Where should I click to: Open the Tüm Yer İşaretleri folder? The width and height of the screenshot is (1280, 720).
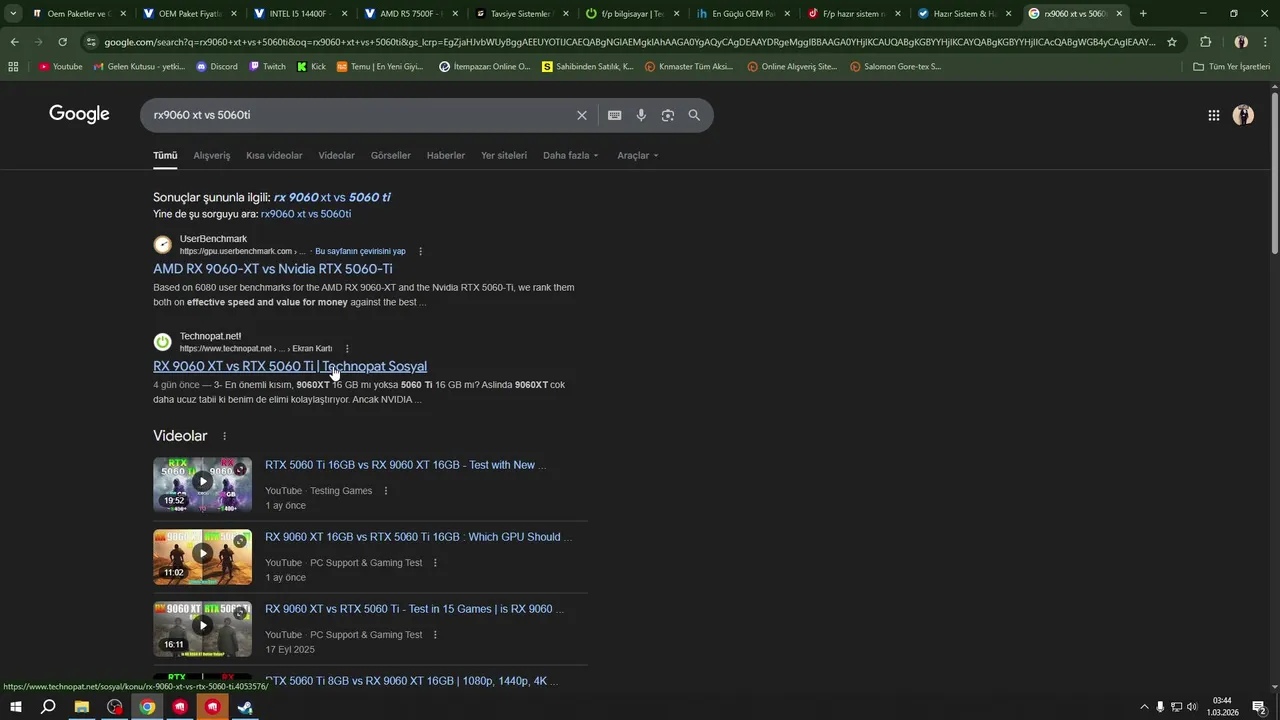1232,66
